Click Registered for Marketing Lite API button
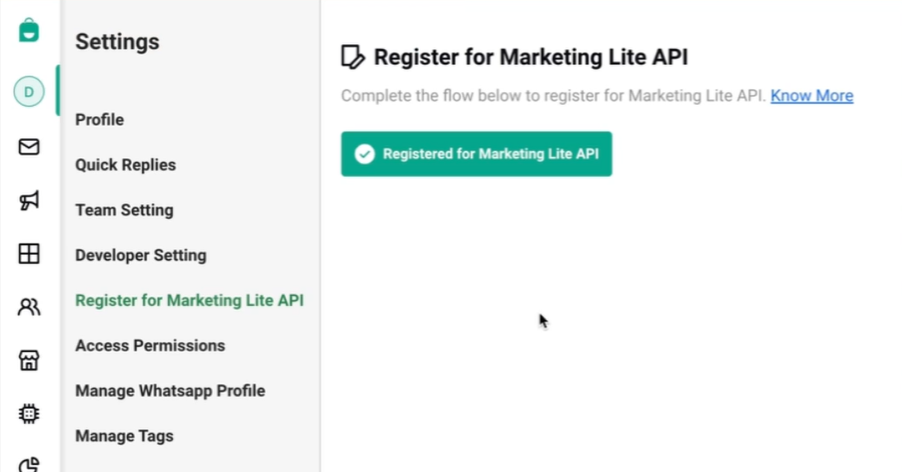Viewport: 902px width, 472px height. pos(476,154)
